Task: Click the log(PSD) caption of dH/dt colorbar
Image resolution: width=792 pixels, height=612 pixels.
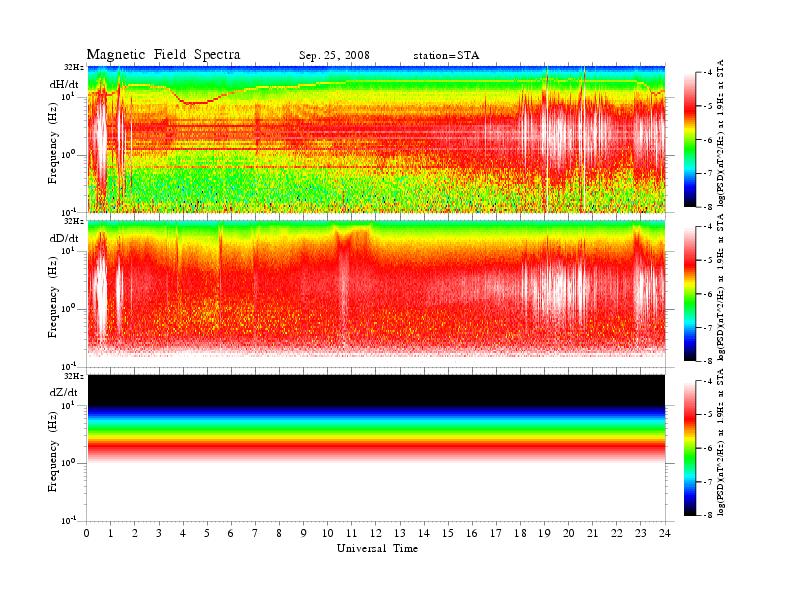Action: pos(721,133)
